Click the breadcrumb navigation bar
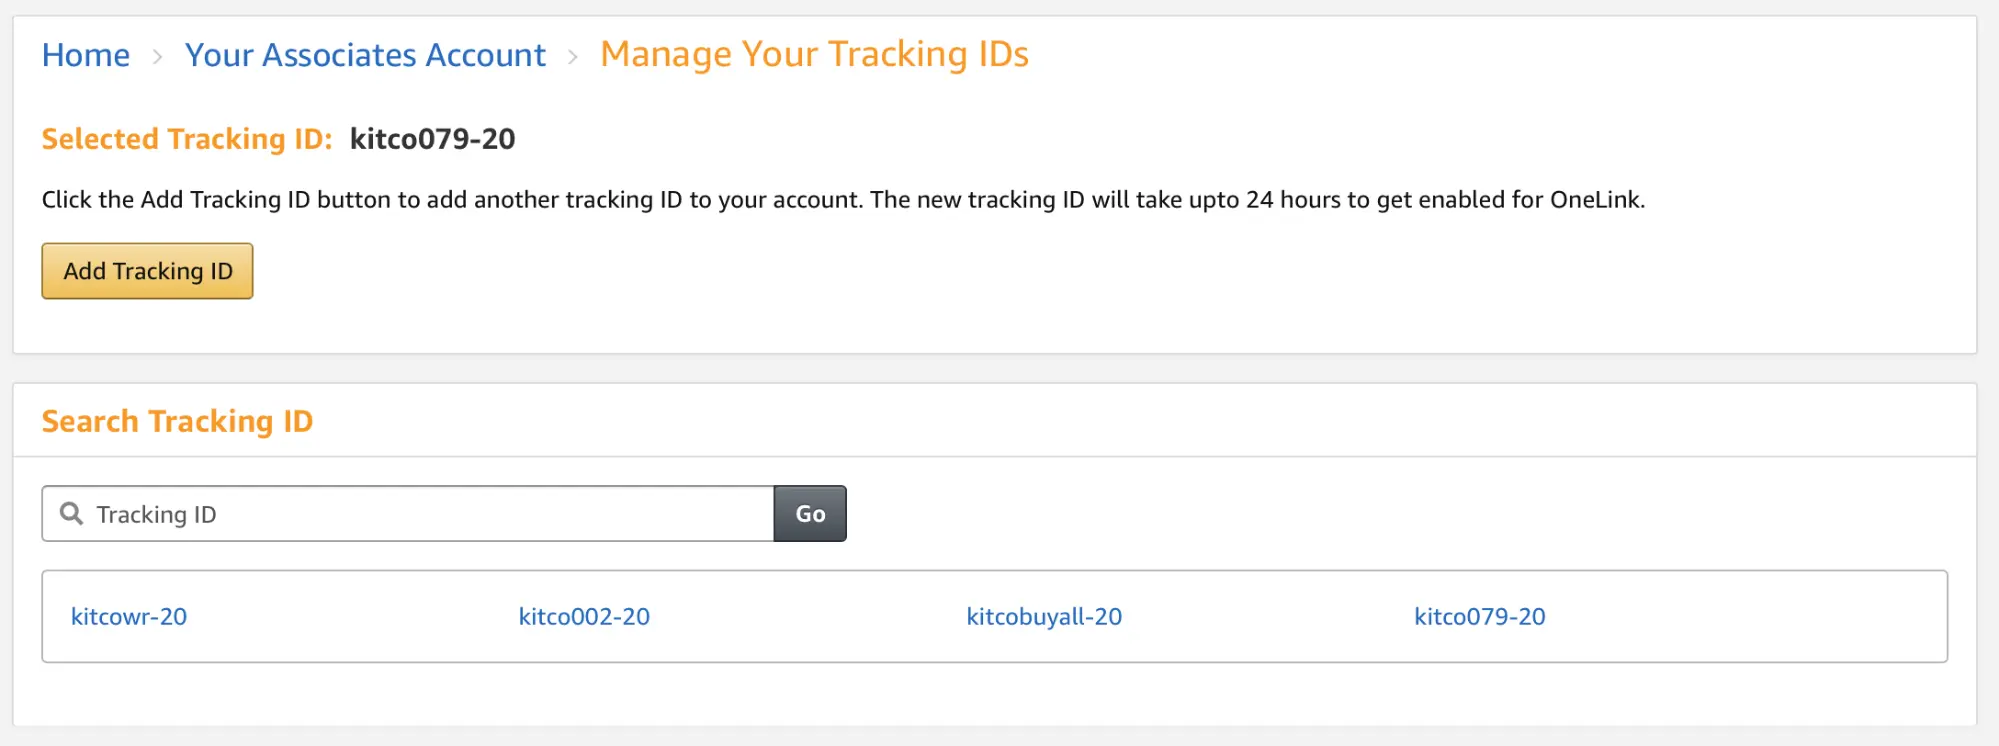Viewport: 1999px width, 746px height. [x=536, y=55]
